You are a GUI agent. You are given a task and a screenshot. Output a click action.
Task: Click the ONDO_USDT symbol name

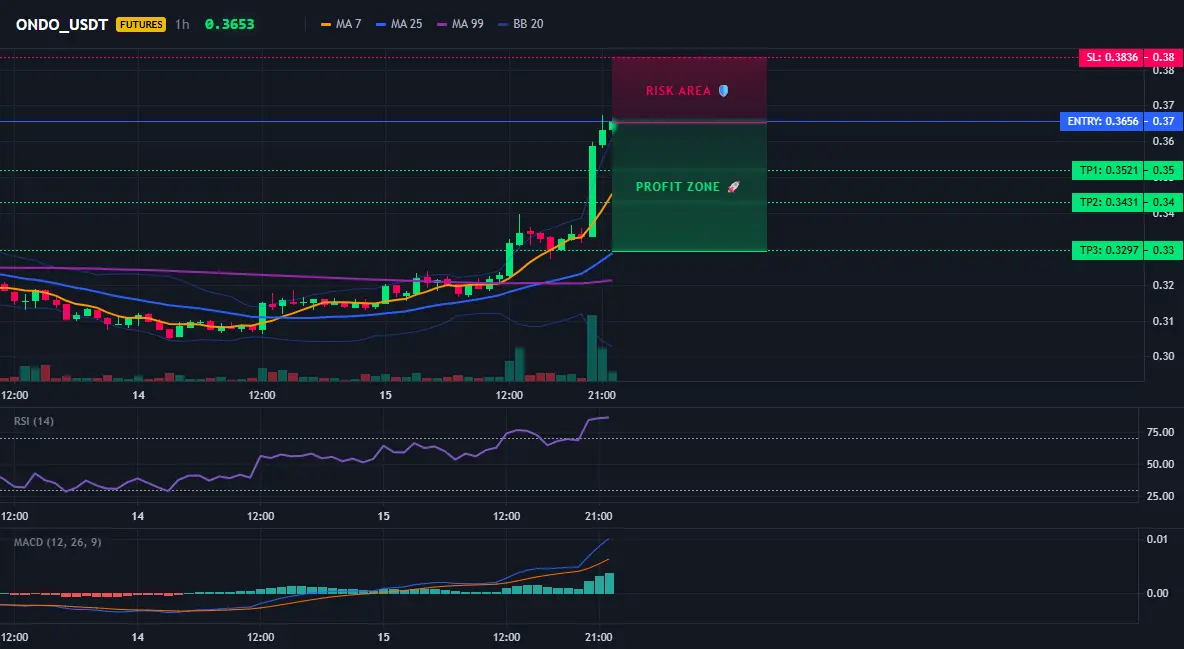(x=62, y=24)
